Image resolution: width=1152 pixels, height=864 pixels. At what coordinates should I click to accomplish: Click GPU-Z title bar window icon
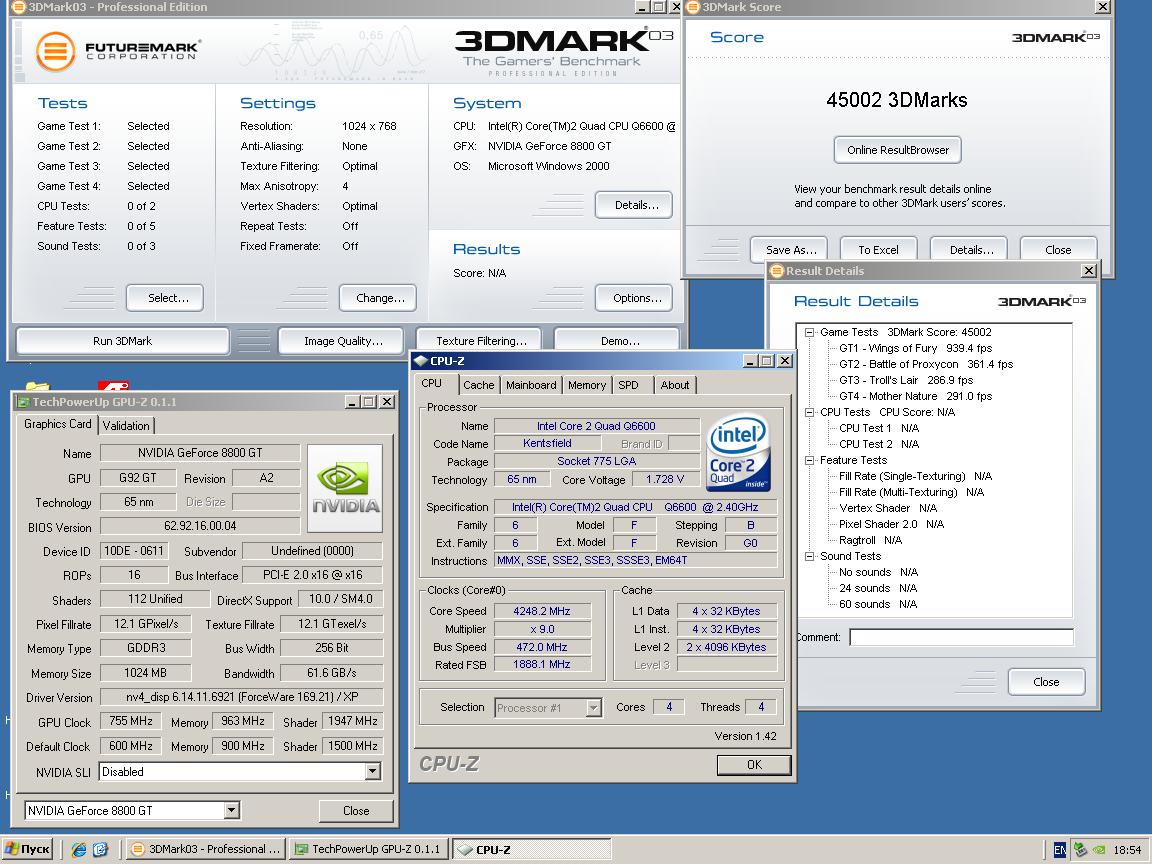click(23, 402)
